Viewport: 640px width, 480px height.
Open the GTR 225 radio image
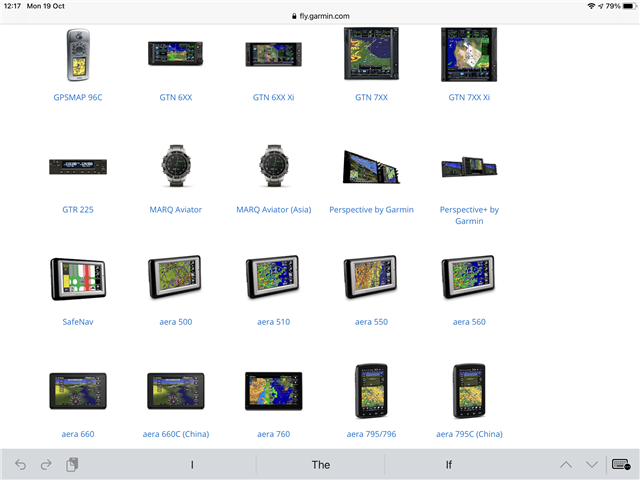(x=78, y=167)
